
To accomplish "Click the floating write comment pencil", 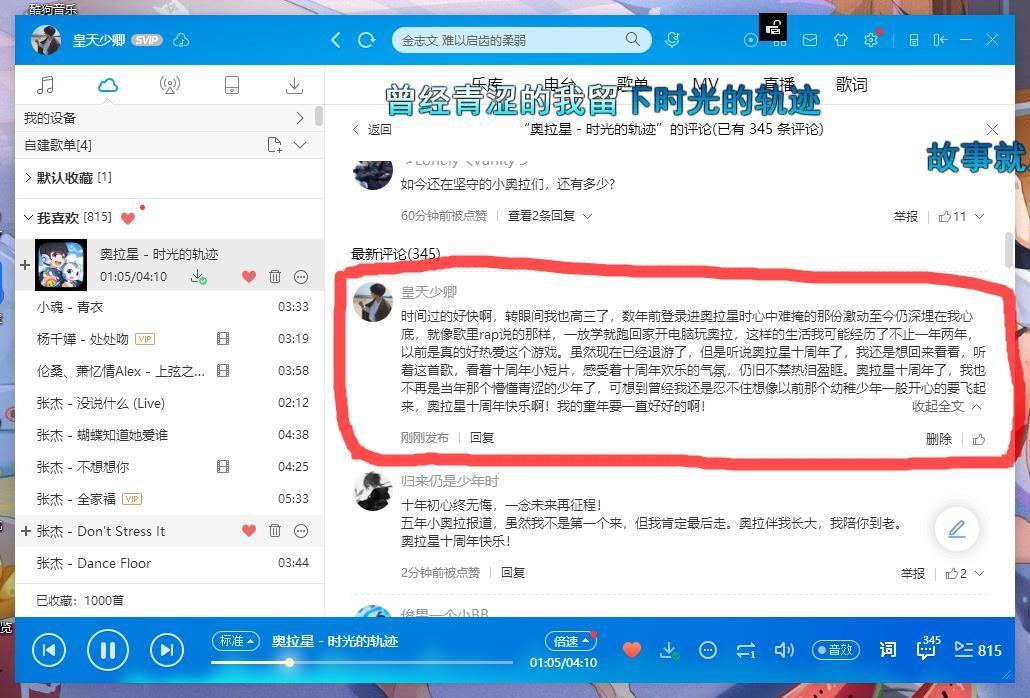I will tap(956, 529).
